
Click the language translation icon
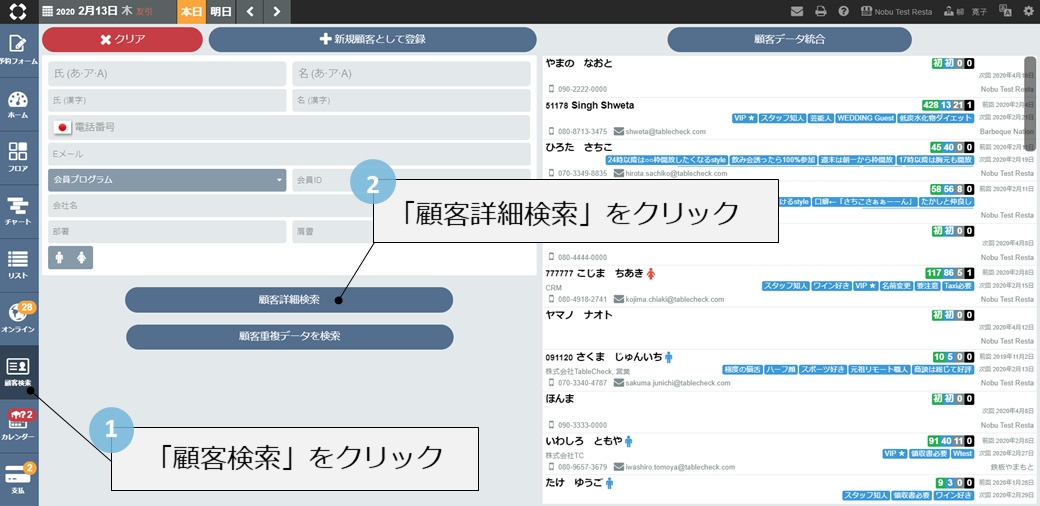(1007, 11)
